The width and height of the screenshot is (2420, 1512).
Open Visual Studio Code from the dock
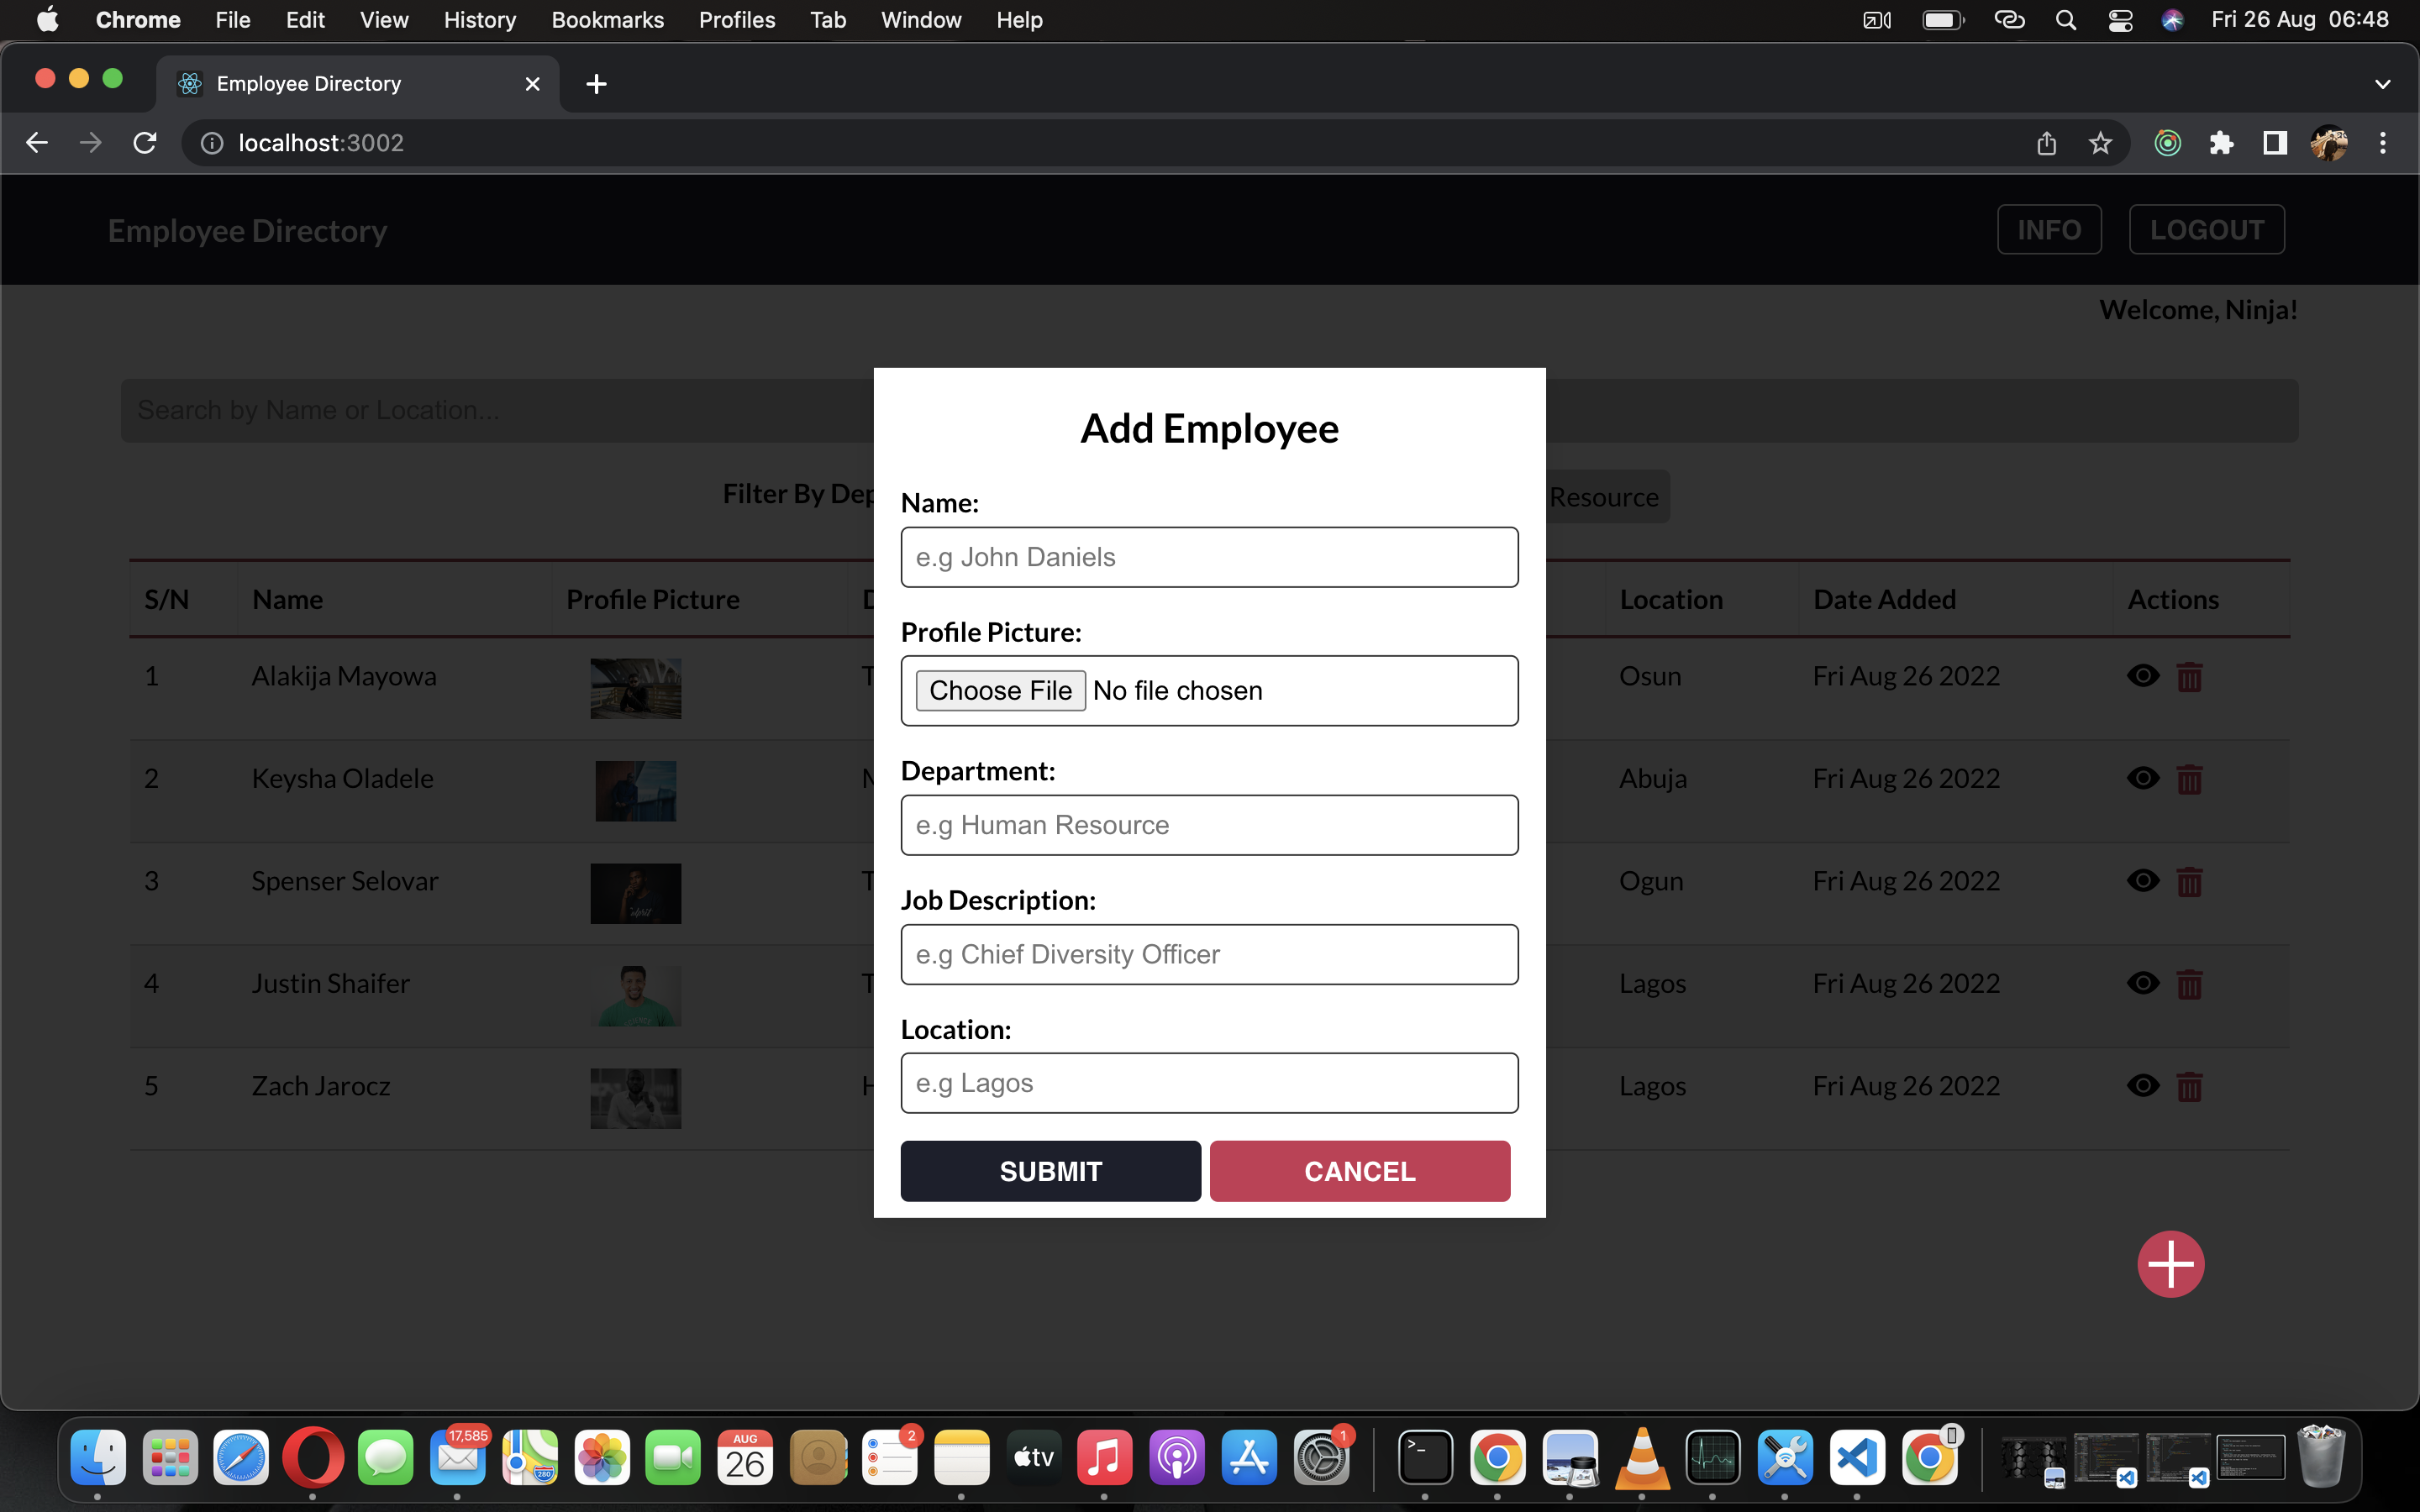1857,1458
